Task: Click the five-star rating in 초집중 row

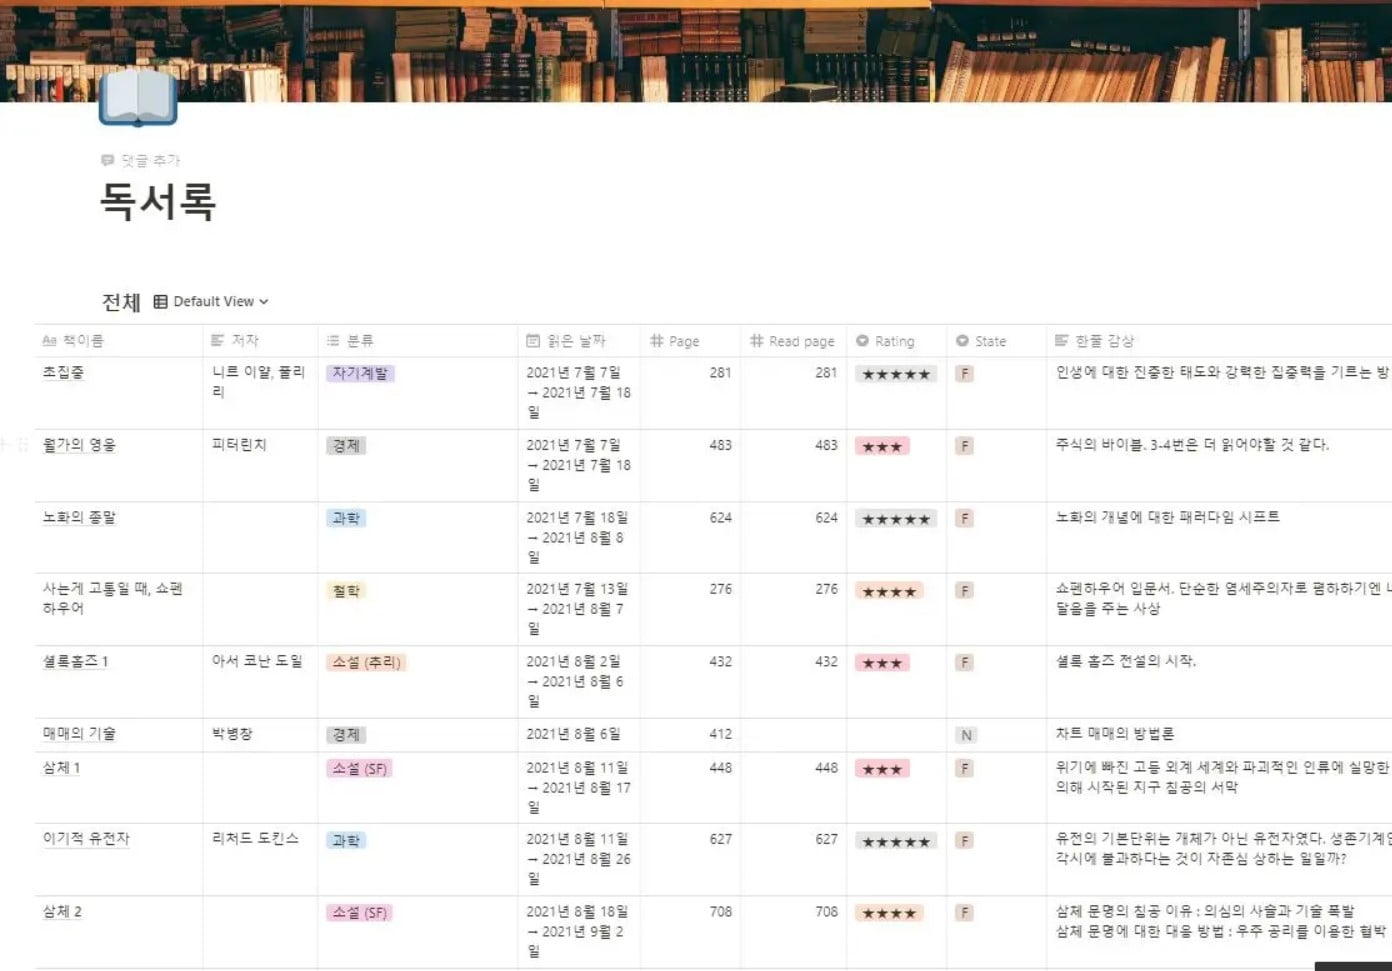Action: 896,374
